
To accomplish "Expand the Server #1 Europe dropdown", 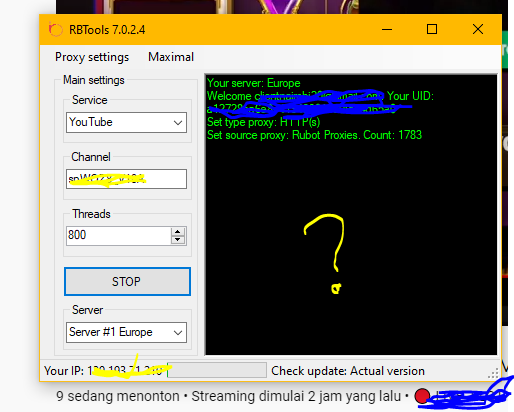I will (x=126, y=332).
